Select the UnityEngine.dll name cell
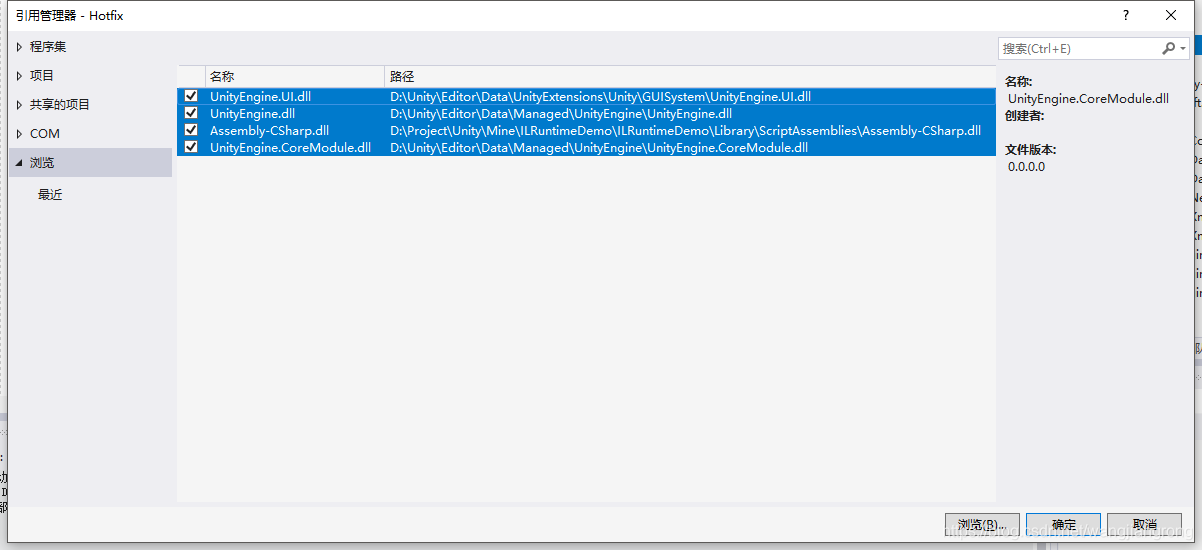The image size is (1202, 550). coord(252,114)
